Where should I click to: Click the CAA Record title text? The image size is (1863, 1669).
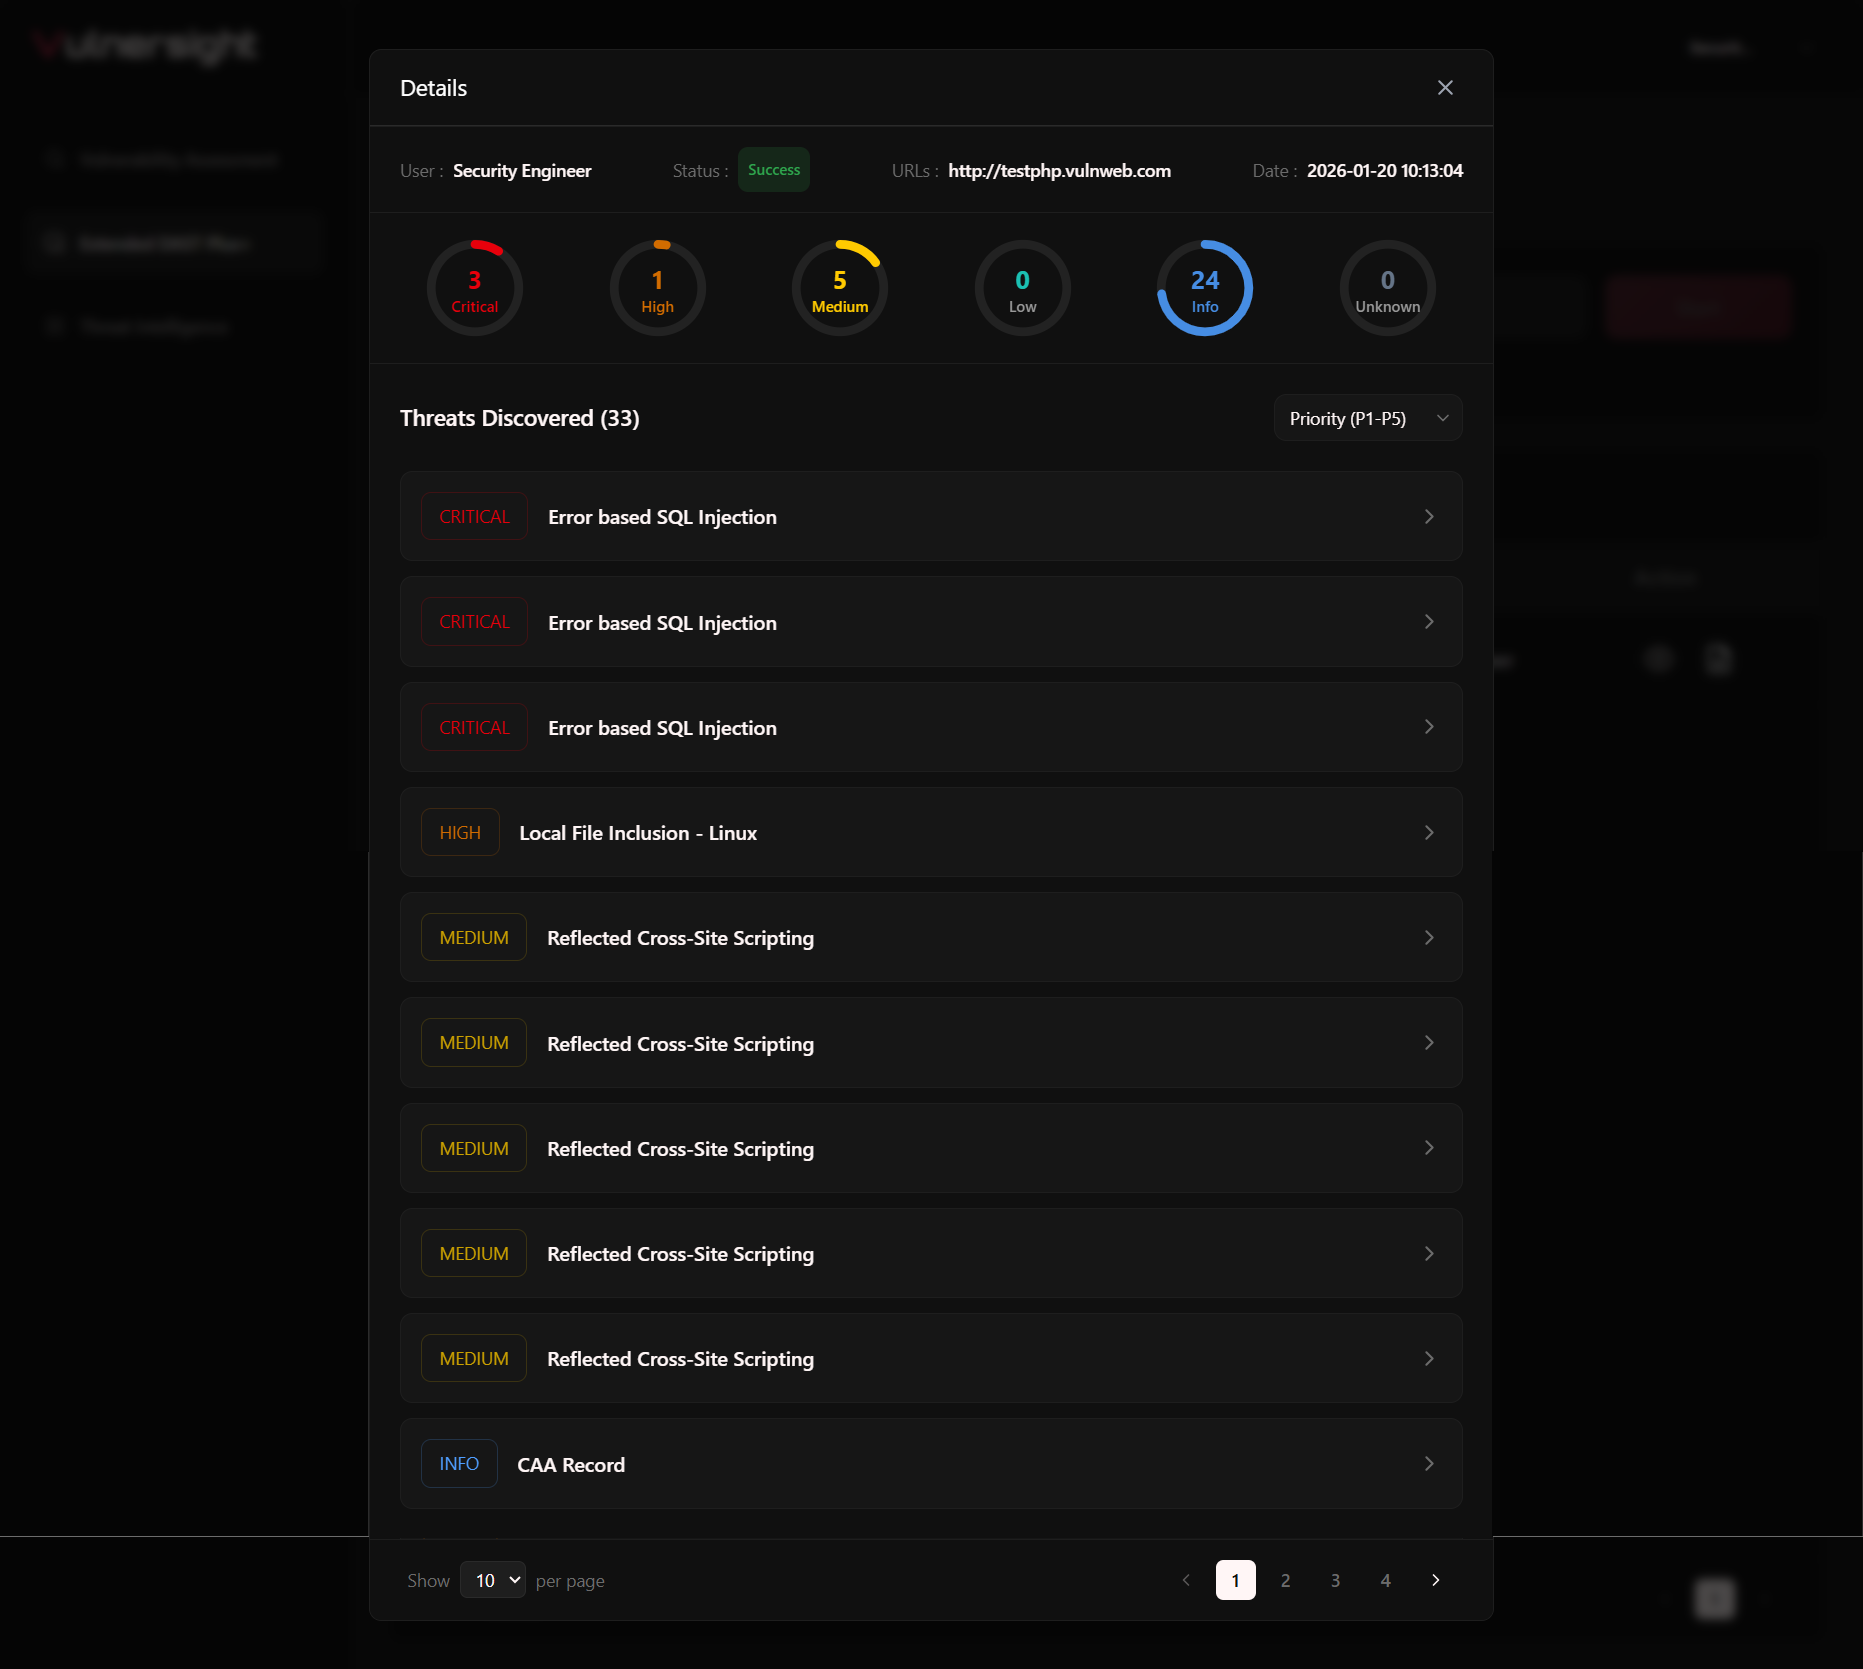(571, 1465)
